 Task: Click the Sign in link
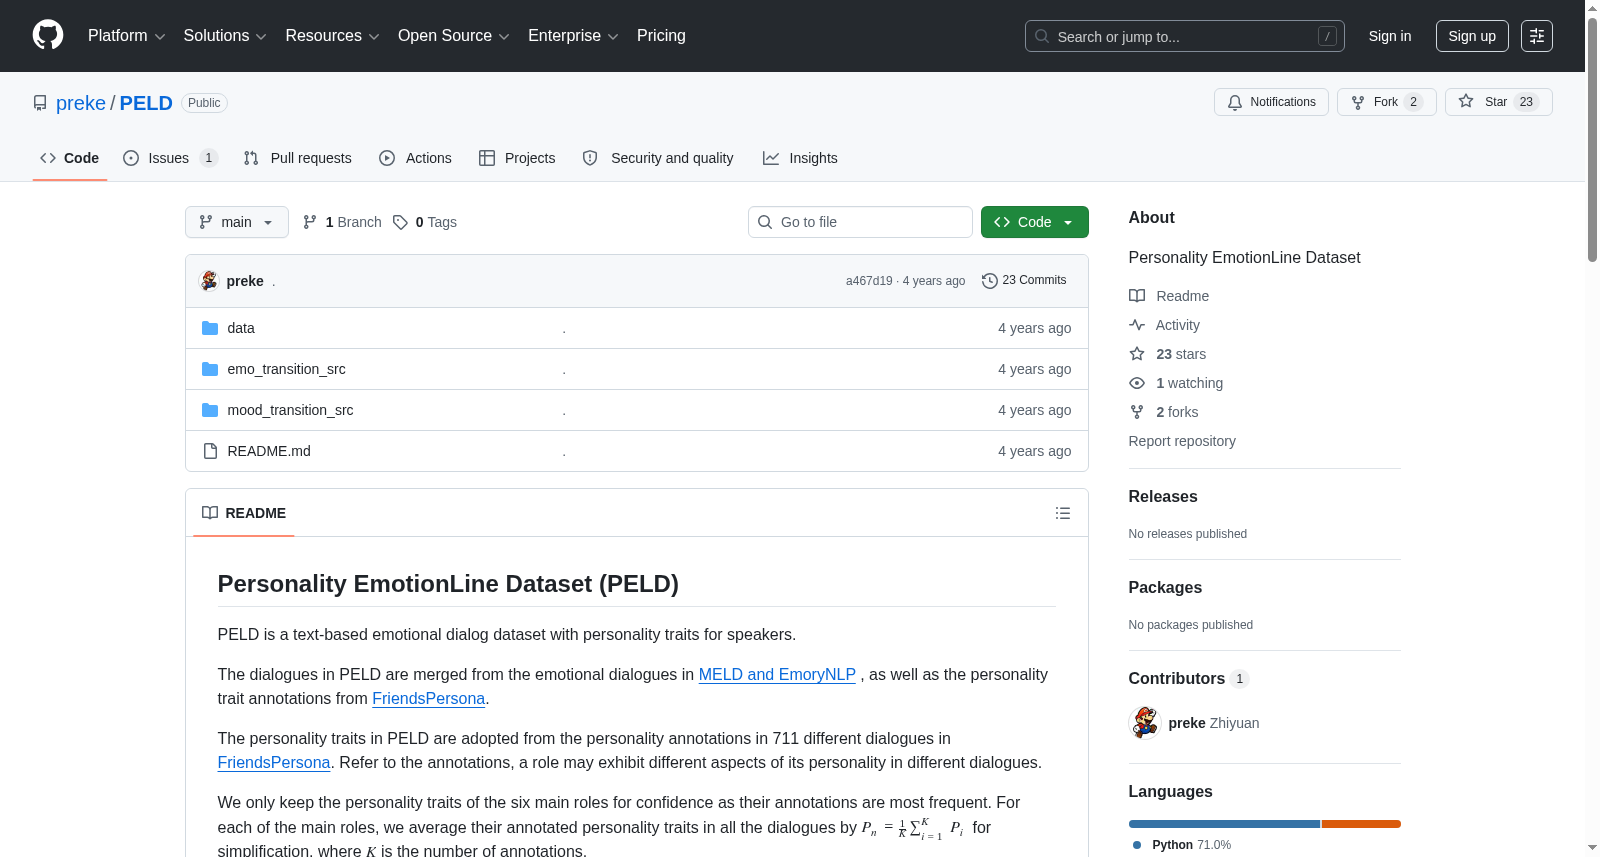pyautogui.click(x=1390, y=36)
